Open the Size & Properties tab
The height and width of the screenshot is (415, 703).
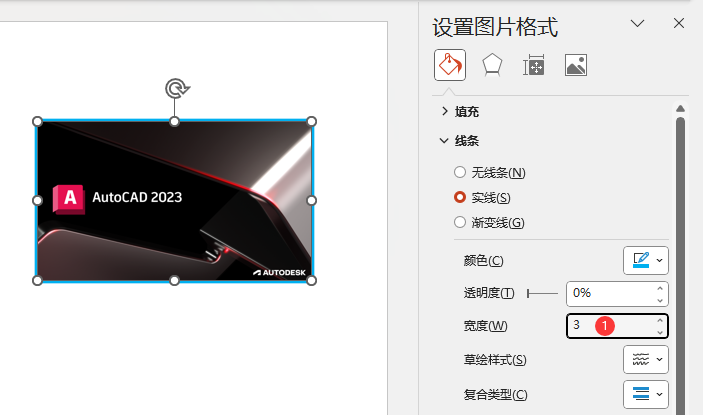[534, 65]
